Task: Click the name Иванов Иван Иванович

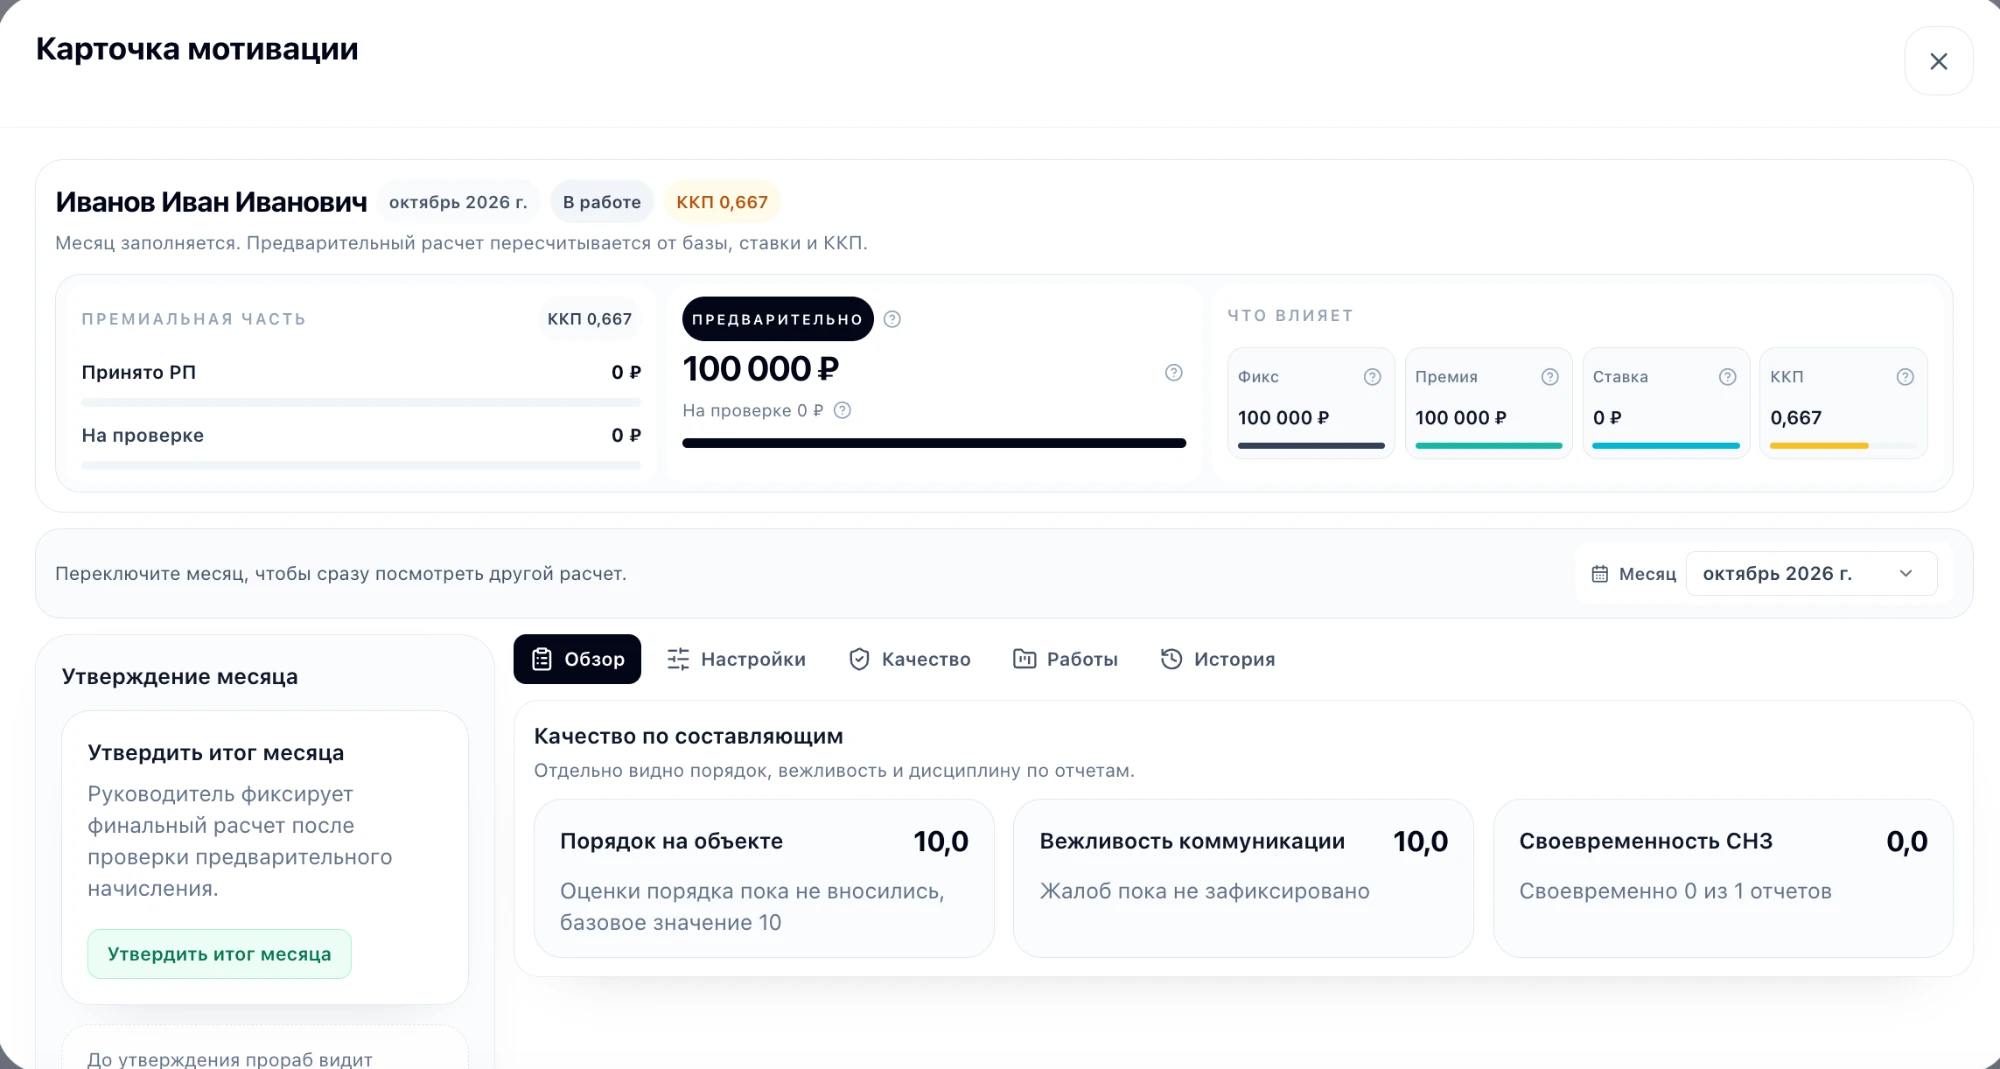Action: [x=212, y=202]
